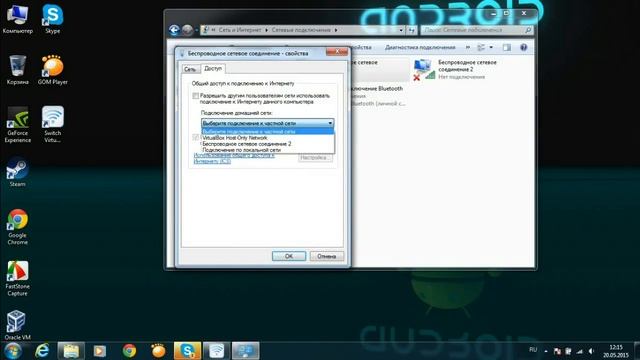
Task: Switch to network connections taskbar button
Action: point(246,351)
